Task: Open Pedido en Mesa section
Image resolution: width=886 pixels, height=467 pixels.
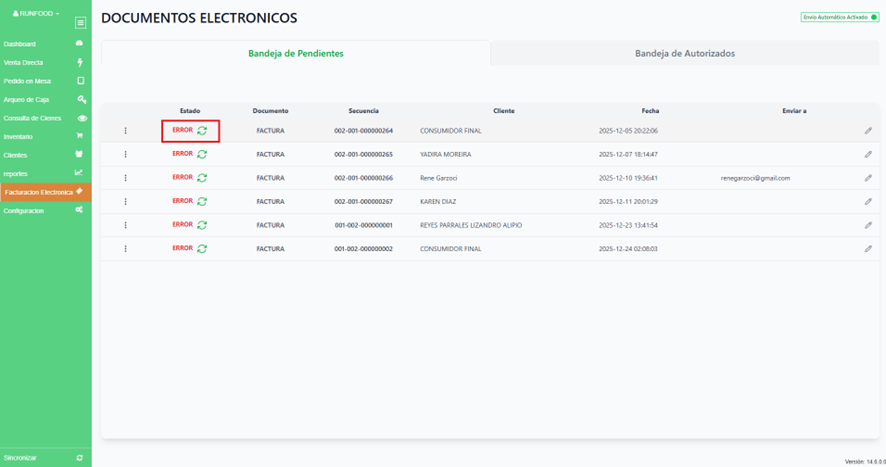Action: [44, 81]
